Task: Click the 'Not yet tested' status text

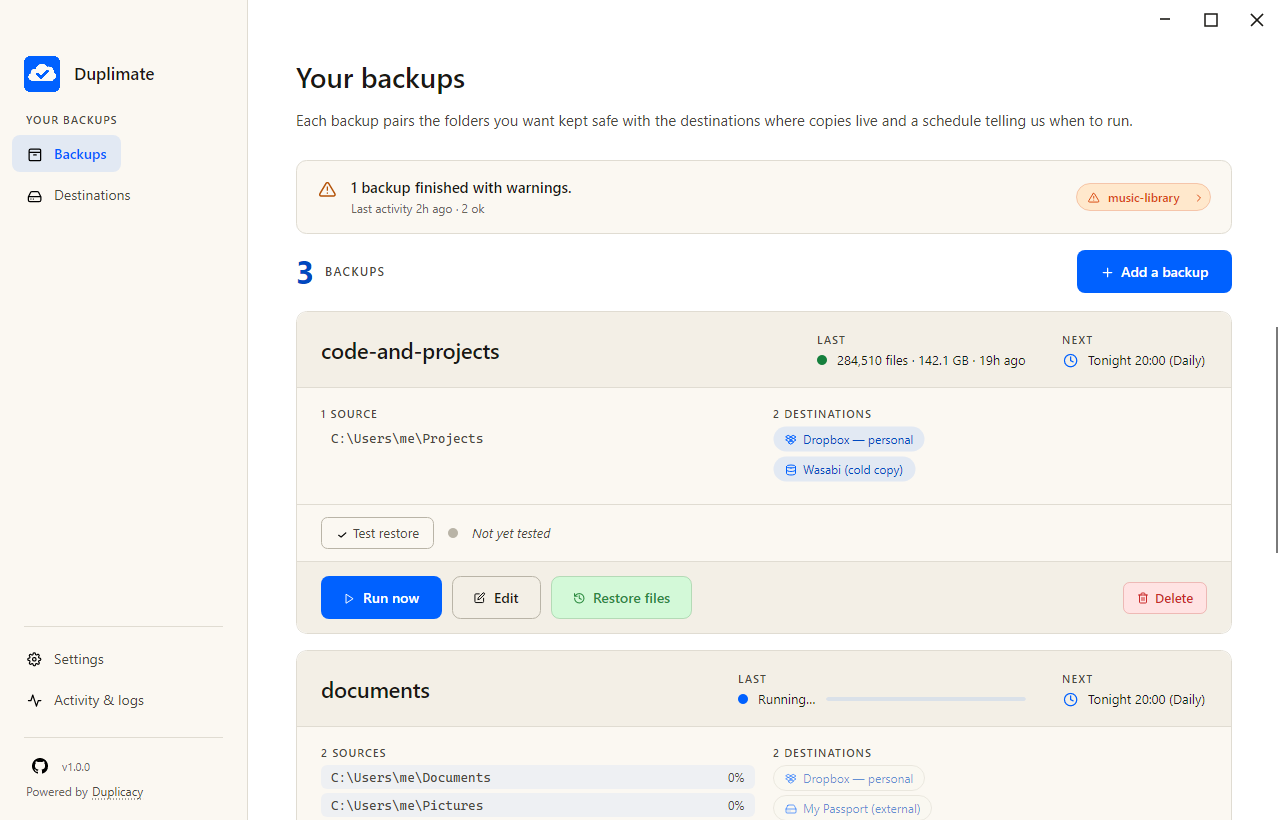Action: coord(511,533)
